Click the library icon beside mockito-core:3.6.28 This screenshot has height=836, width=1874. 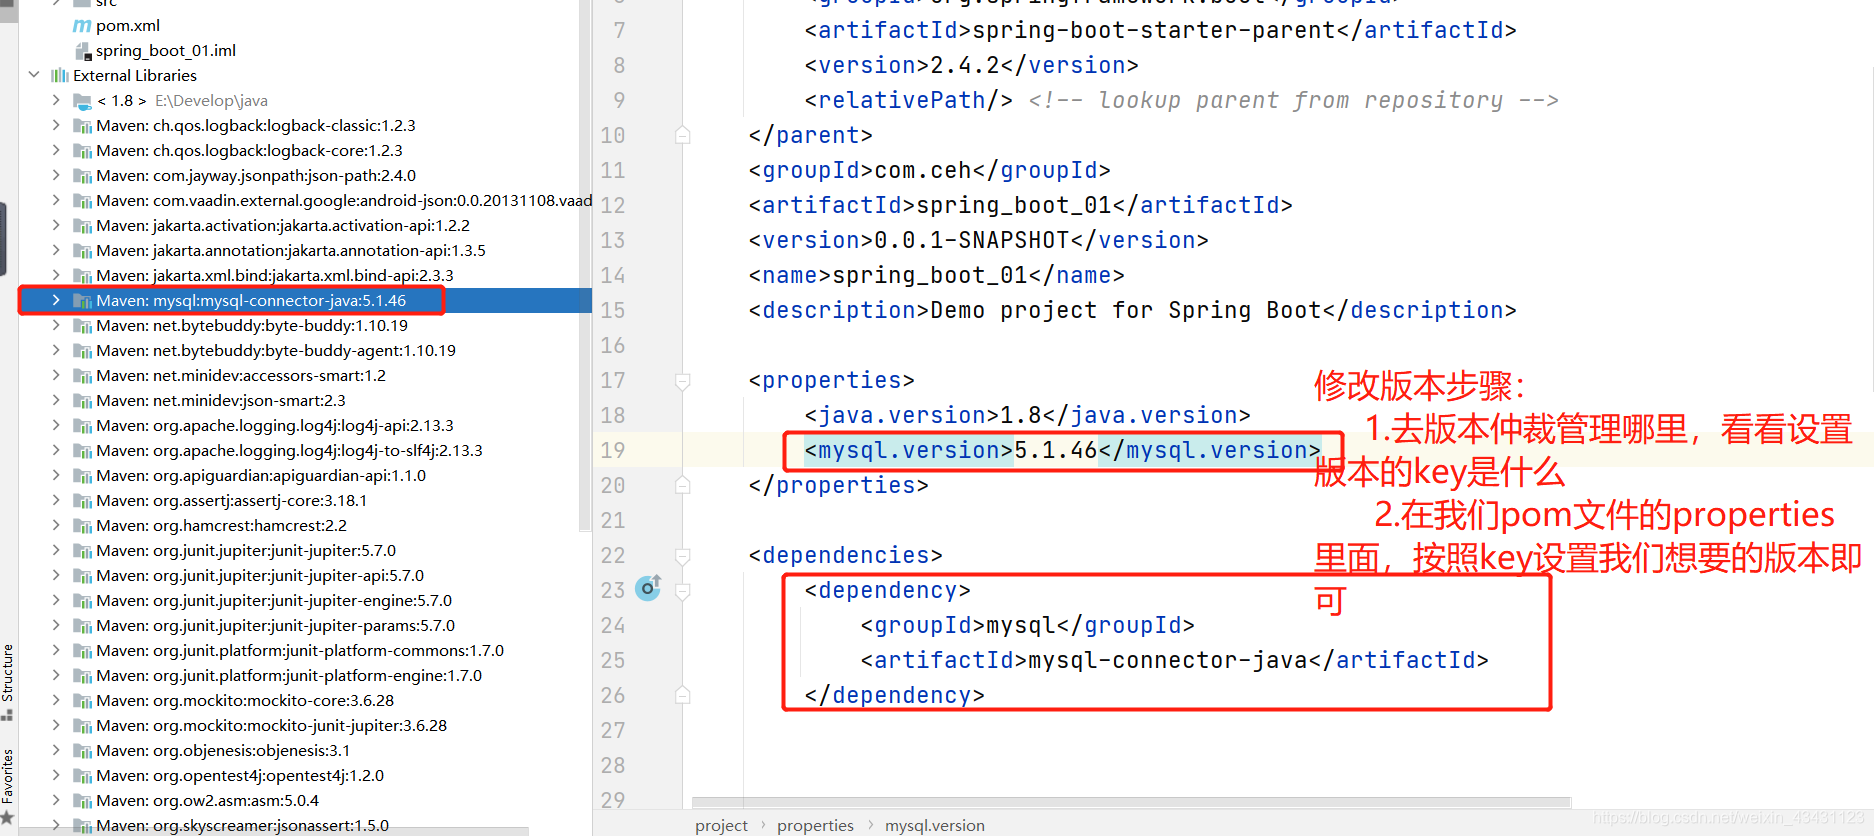[83, 701]
